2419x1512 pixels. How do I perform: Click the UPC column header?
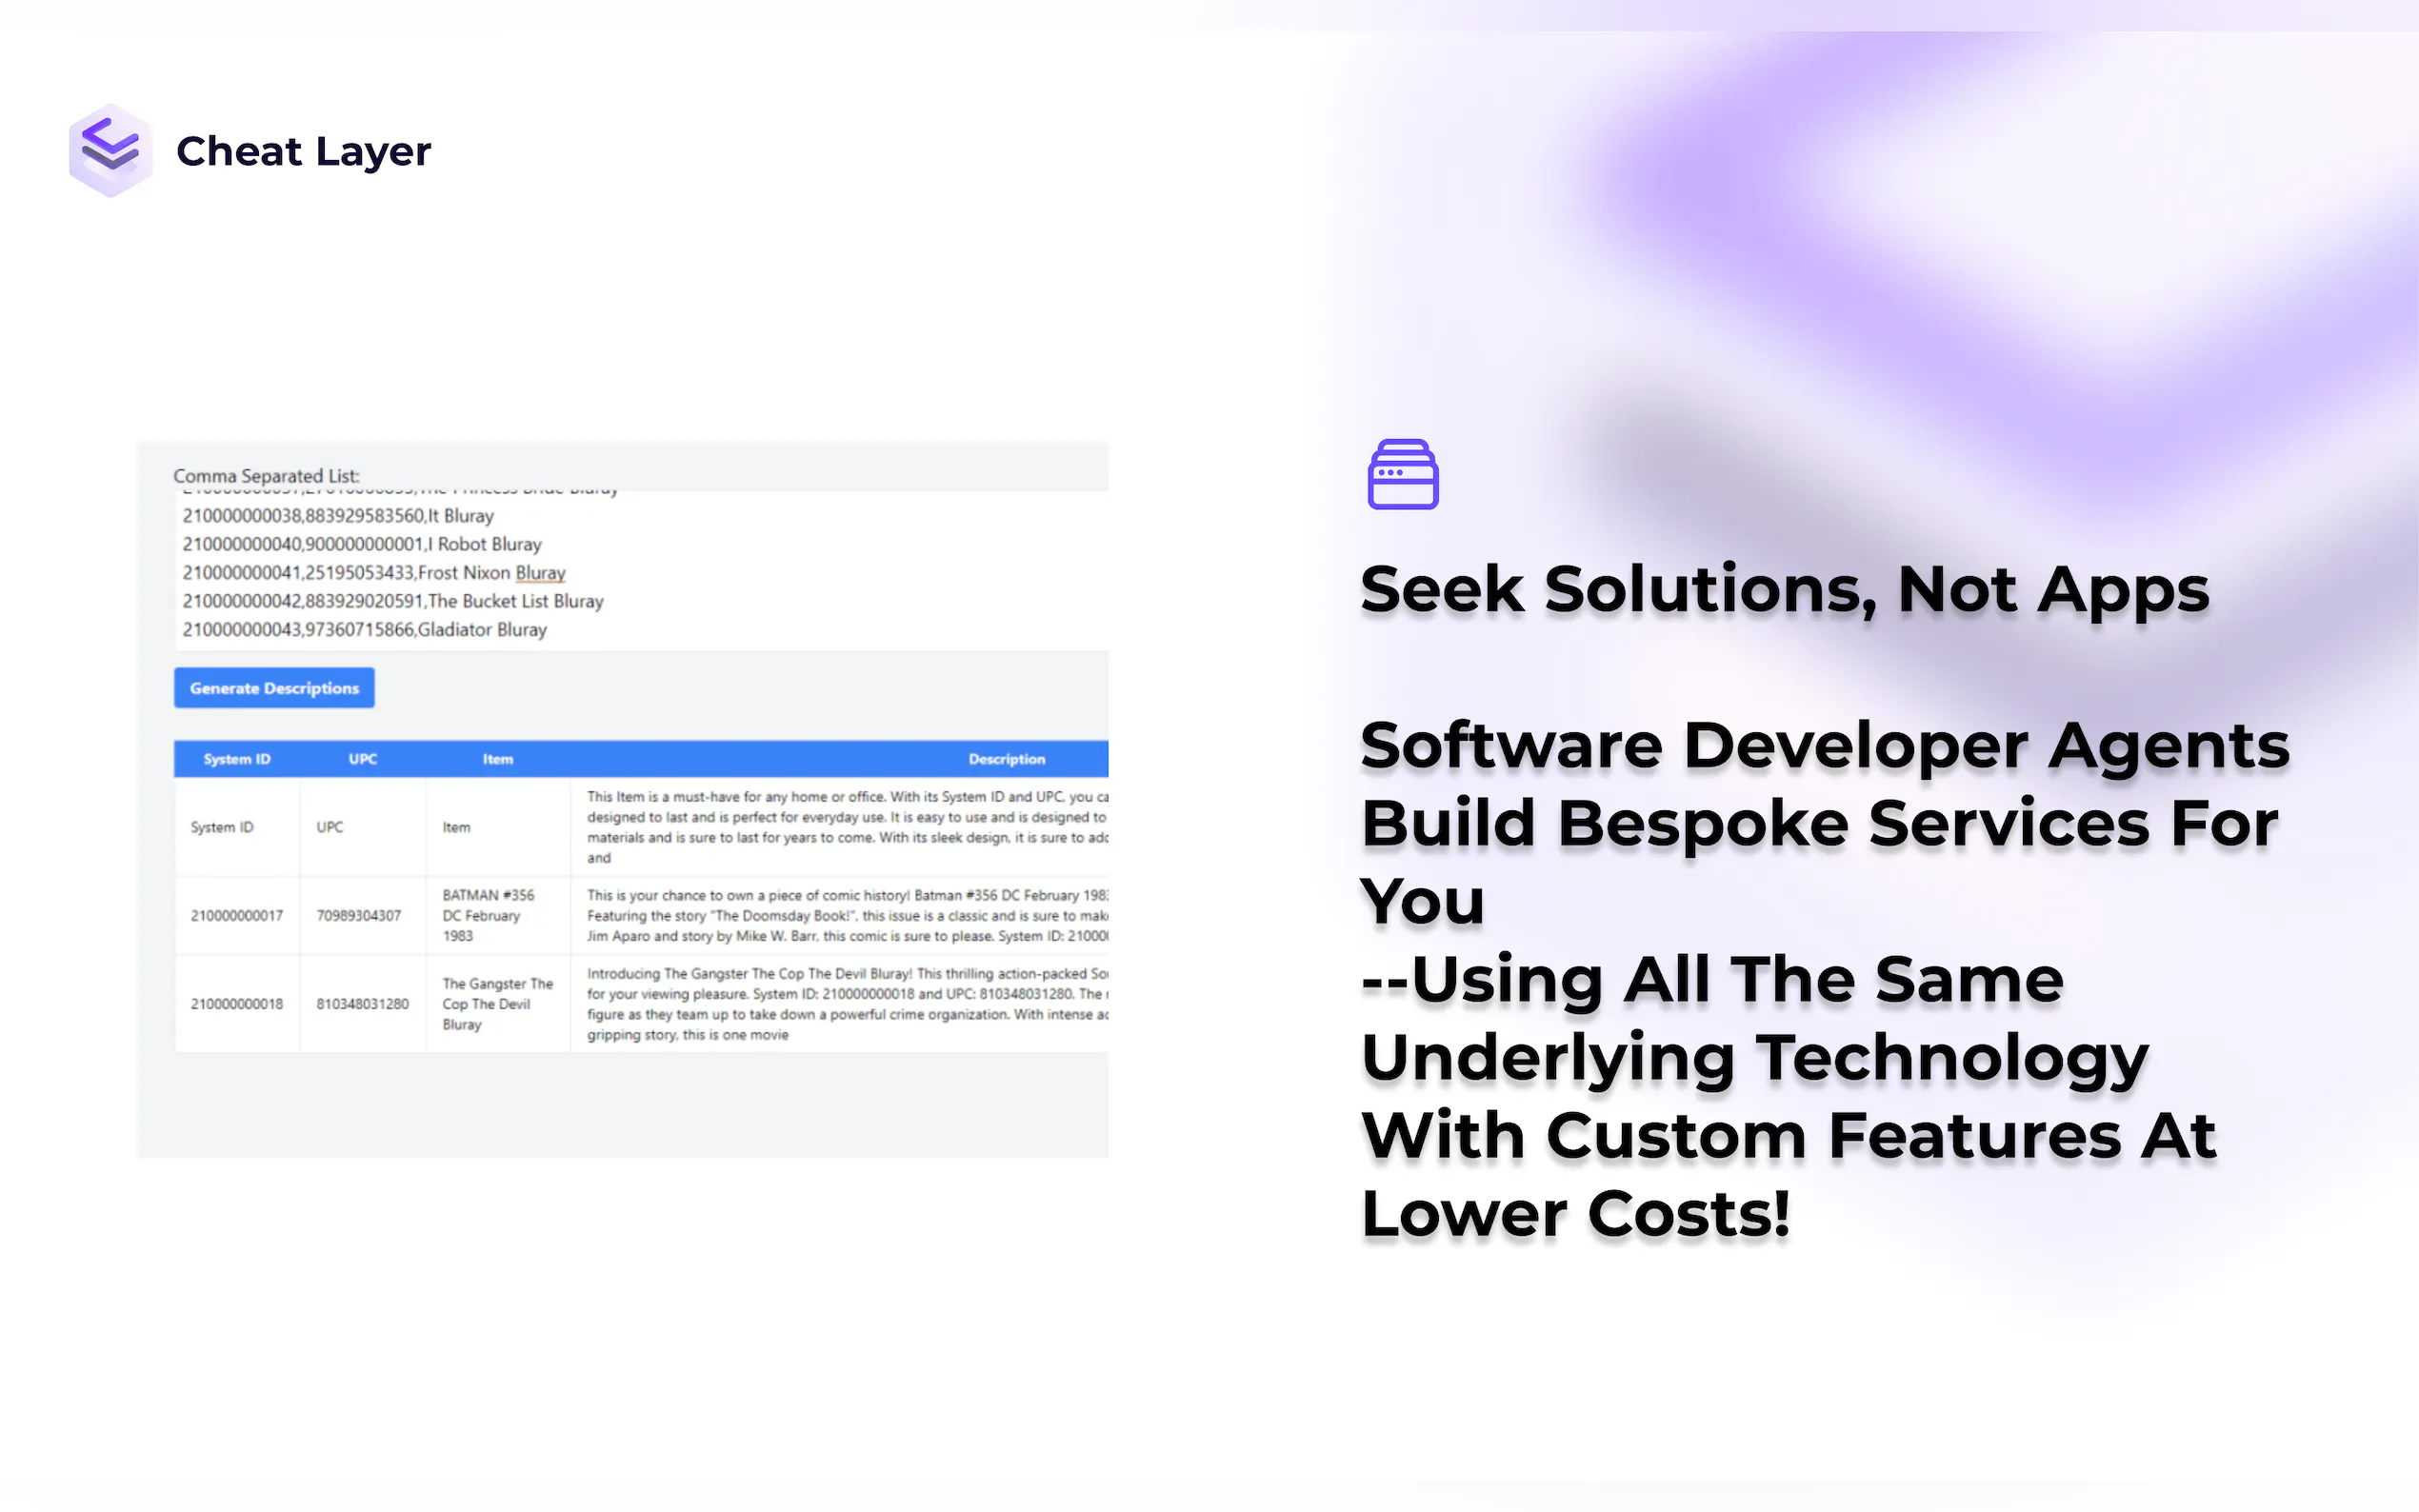point(362,759)
